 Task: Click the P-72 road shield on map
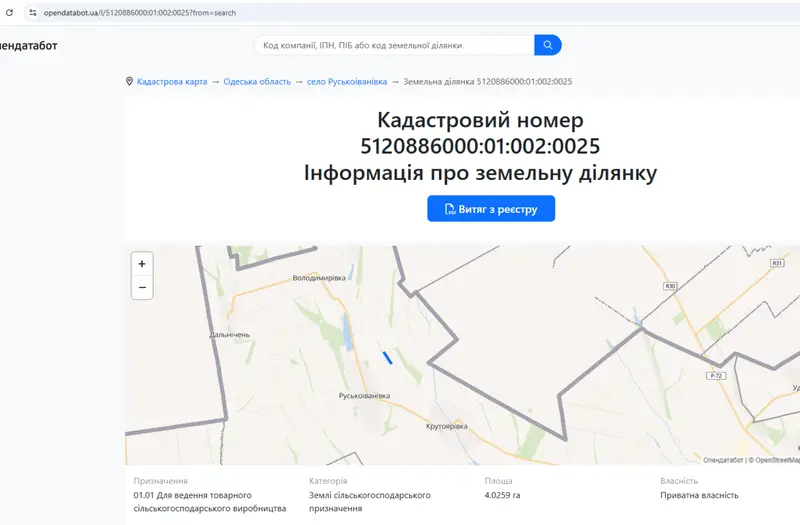(x=716, y=376)
